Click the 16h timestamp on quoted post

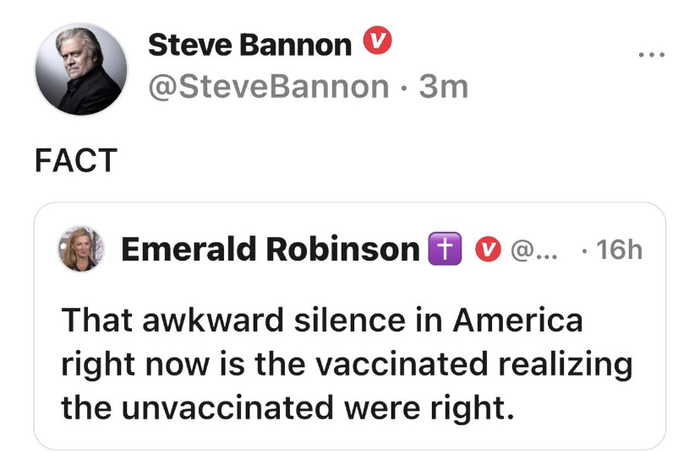pyautogui.click(x=617, y=249)
